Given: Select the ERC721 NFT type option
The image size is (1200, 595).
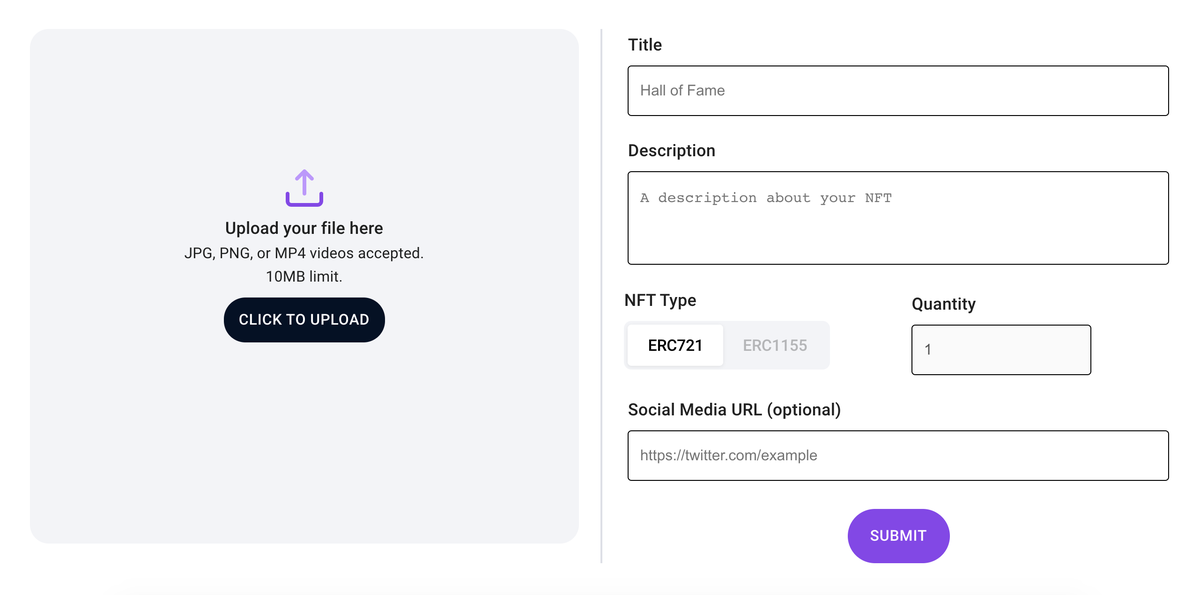Looking at the screenshot, I should [x=675, y=345].
